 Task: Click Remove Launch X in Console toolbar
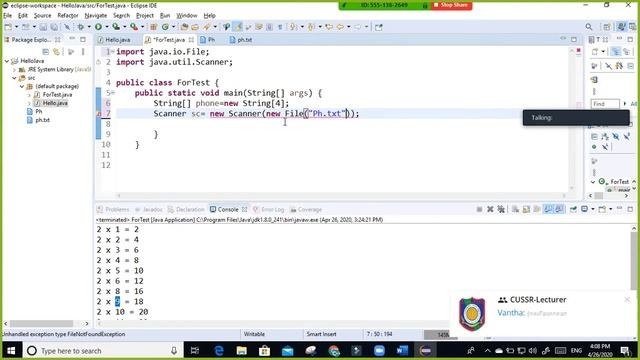[x=490, y=209]
